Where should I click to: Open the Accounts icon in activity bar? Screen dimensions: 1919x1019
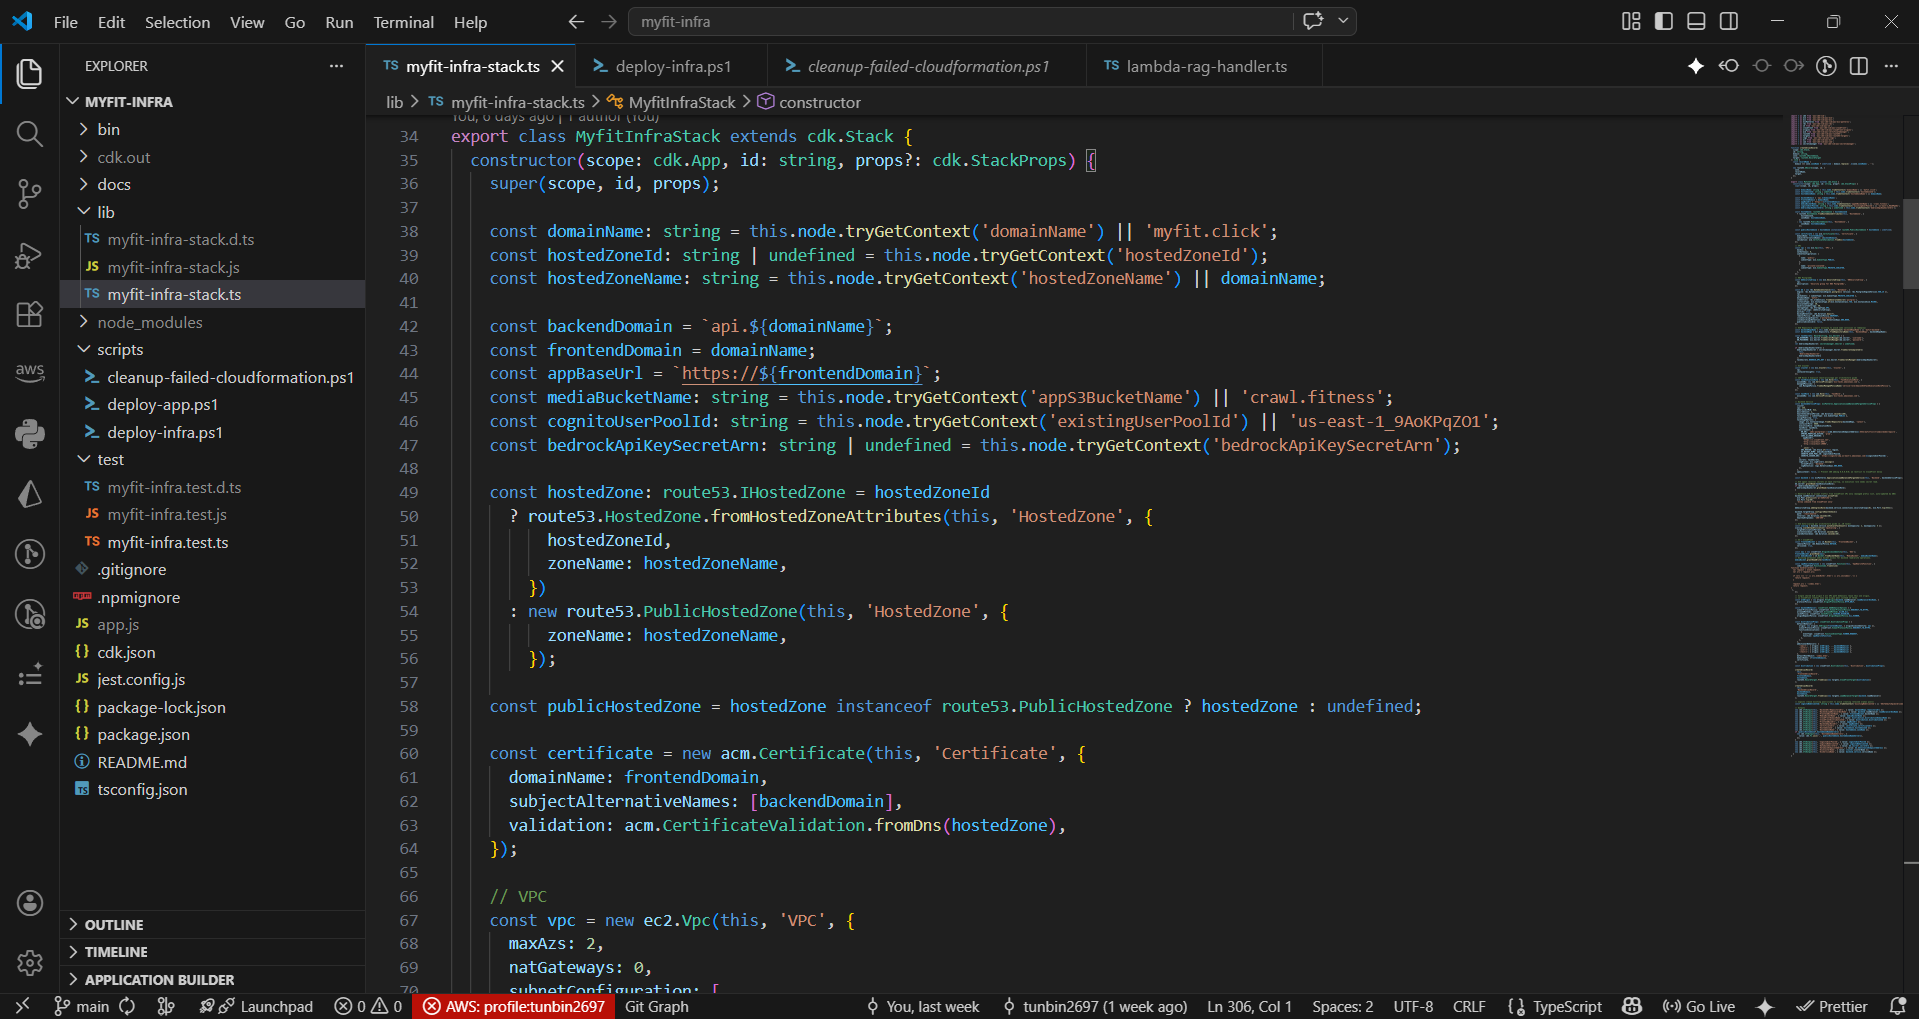point(30,903)
